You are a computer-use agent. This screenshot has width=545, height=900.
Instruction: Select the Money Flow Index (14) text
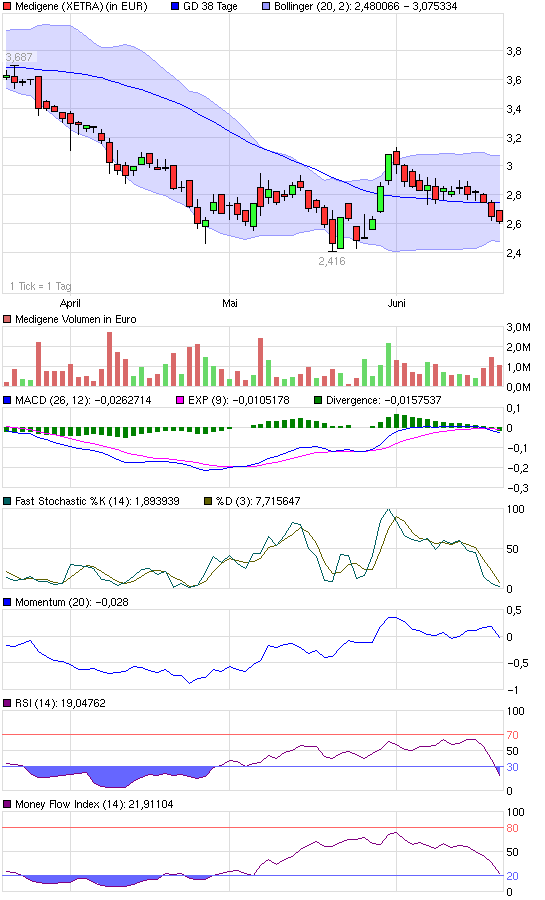(x=94, y=804)
